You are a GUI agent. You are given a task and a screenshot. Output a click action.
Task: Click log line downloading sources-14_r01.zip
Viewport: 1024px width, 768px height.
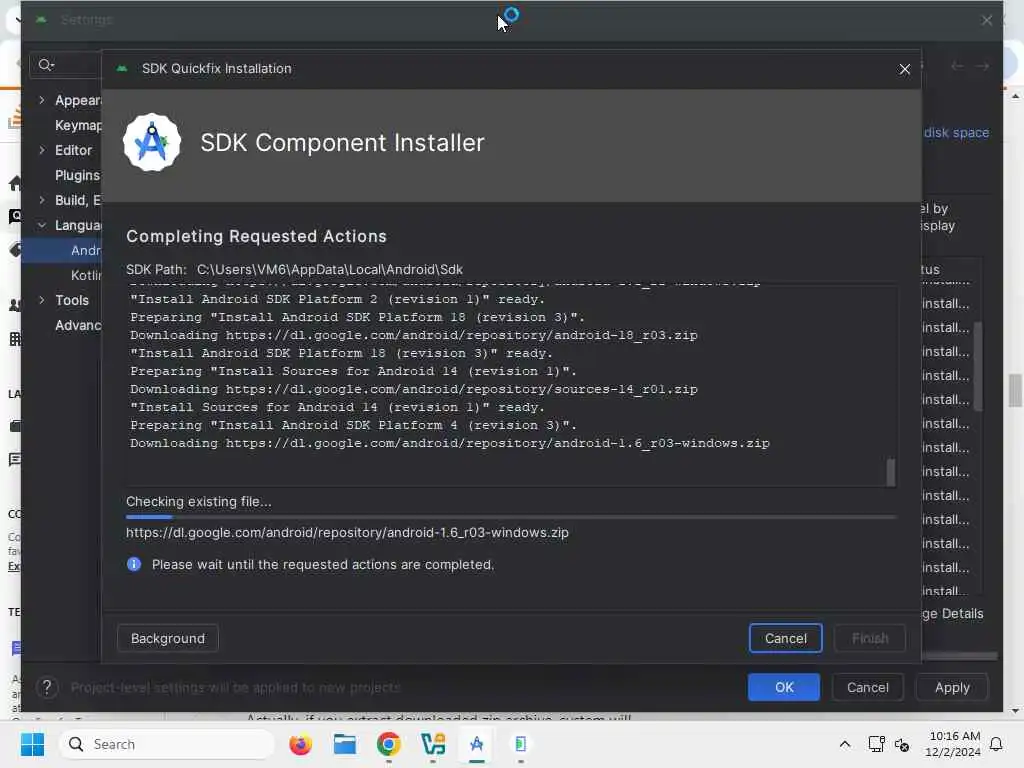[x=413, y=389]
